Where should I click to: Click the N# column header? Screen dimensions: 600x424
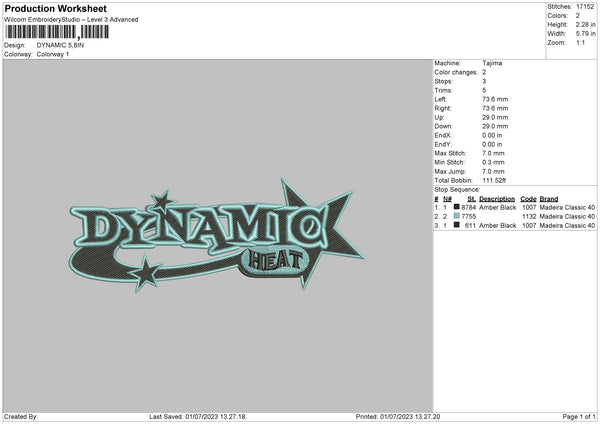[446, 198]
